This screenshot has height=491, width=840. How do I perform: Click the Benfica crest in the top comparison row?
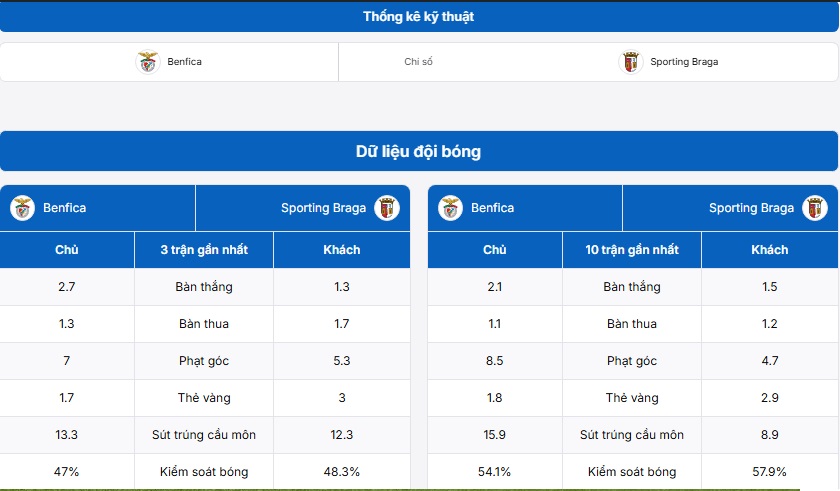coord(148,62)
